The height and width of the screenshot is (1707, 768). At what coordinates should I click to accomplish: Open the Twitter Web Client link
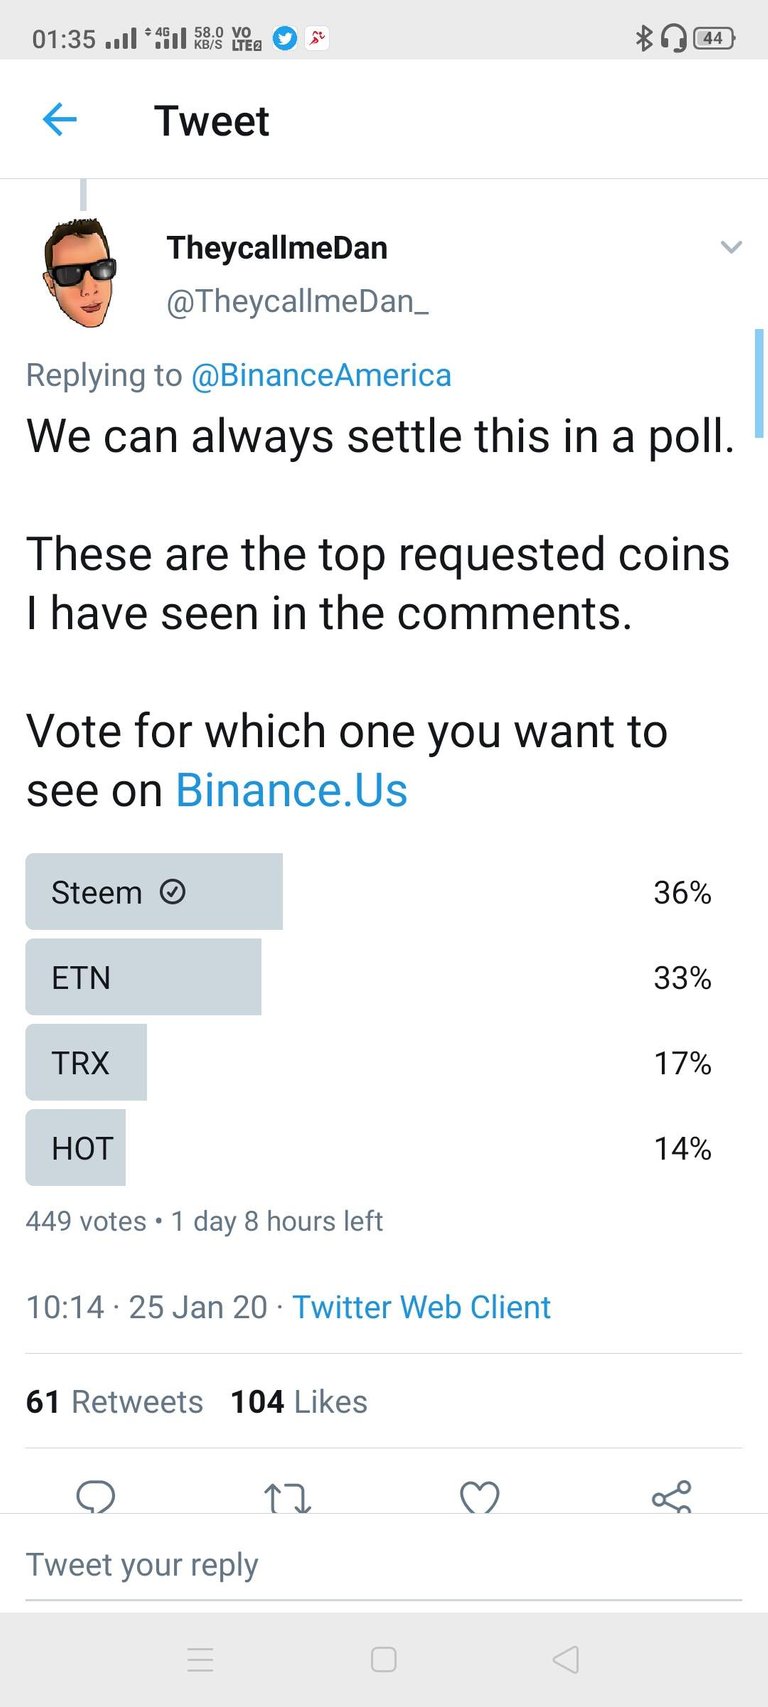pos(421,1307)
